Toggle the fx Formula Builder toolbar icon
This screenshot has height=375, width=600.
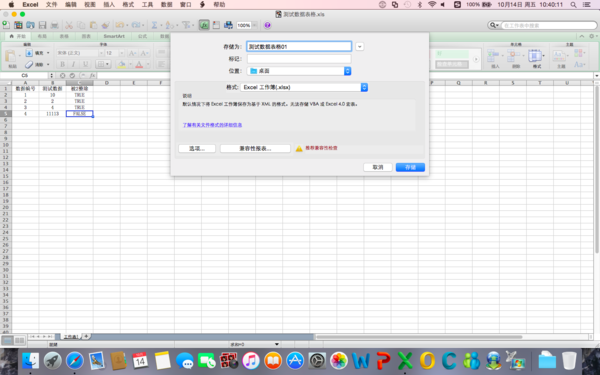[204, 25]
